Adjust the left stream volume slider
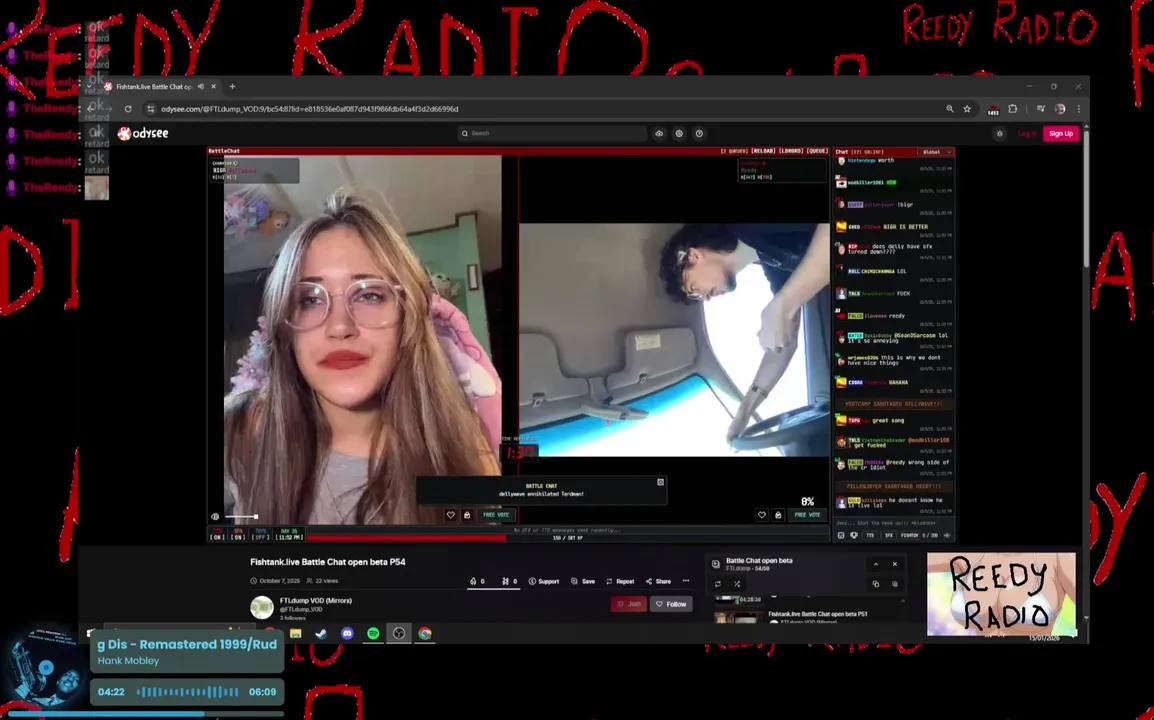 [241, 517]
